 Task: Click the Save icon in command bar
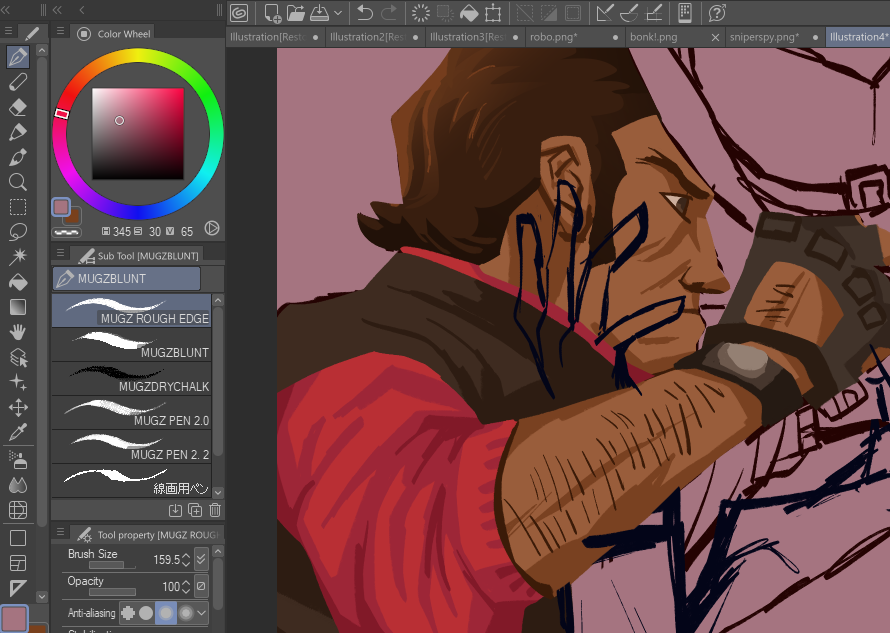click(x=319, y=12)
